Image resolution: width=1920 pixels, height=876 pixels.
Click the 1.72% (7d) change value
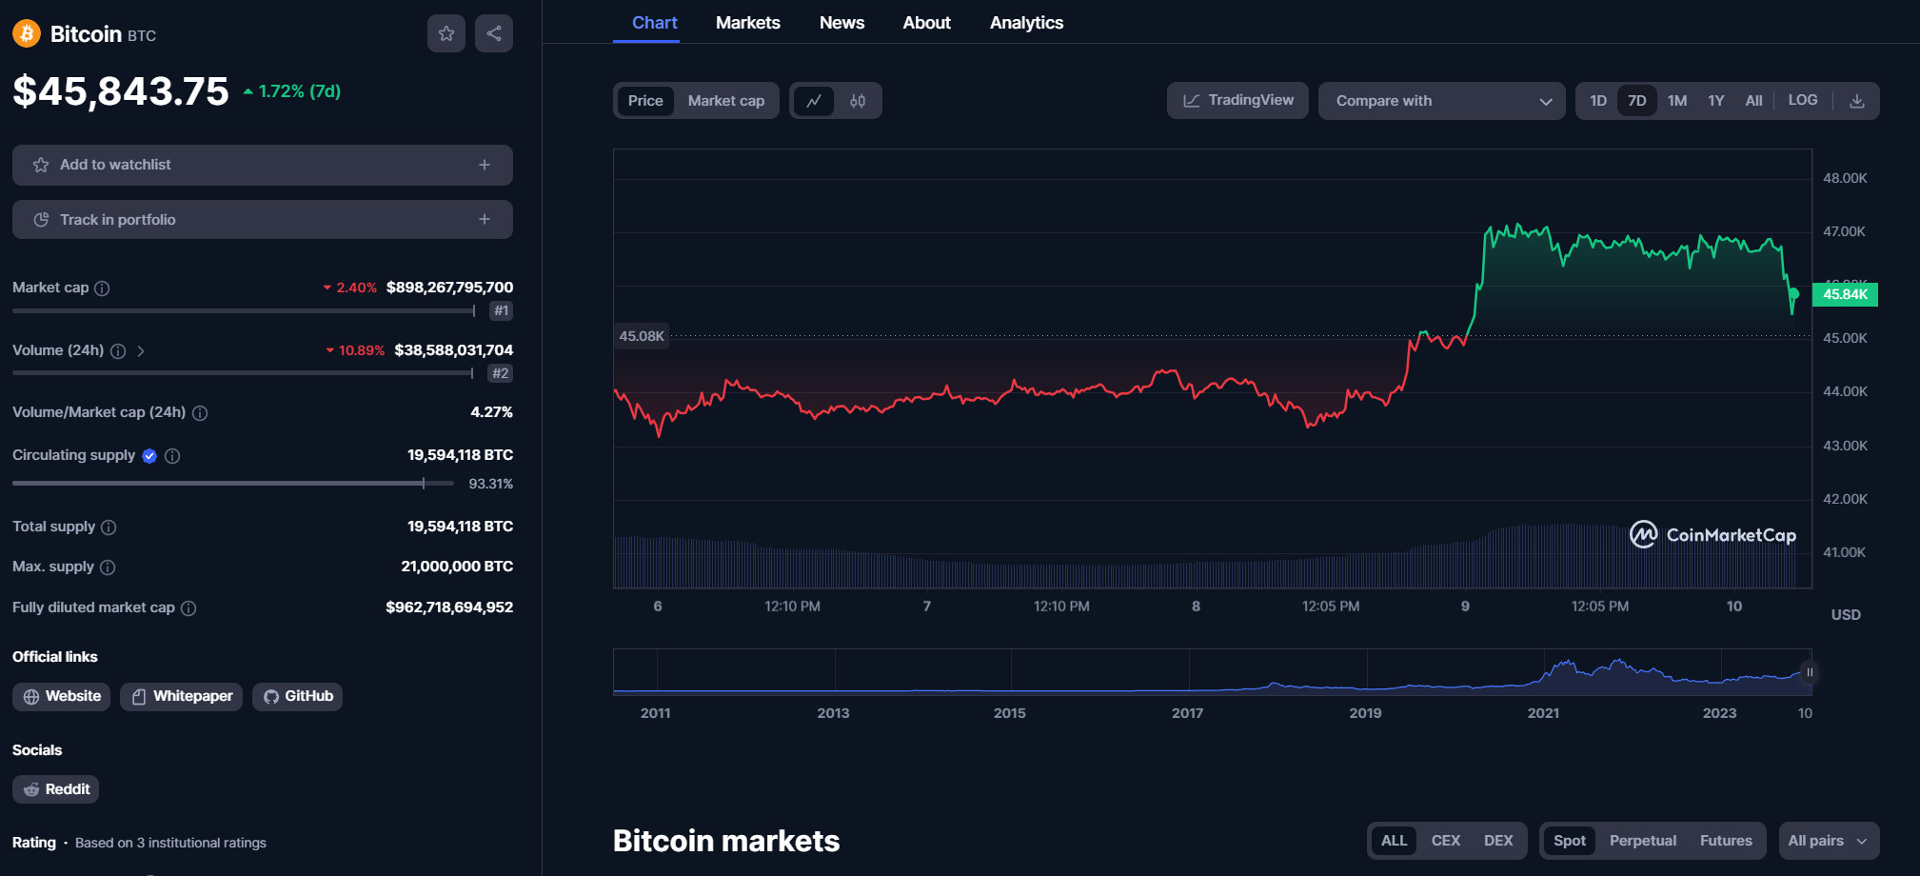pos(292,91)
